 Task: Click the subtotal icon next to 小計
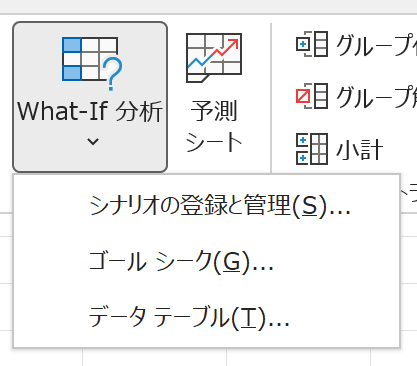pos(312,149)
